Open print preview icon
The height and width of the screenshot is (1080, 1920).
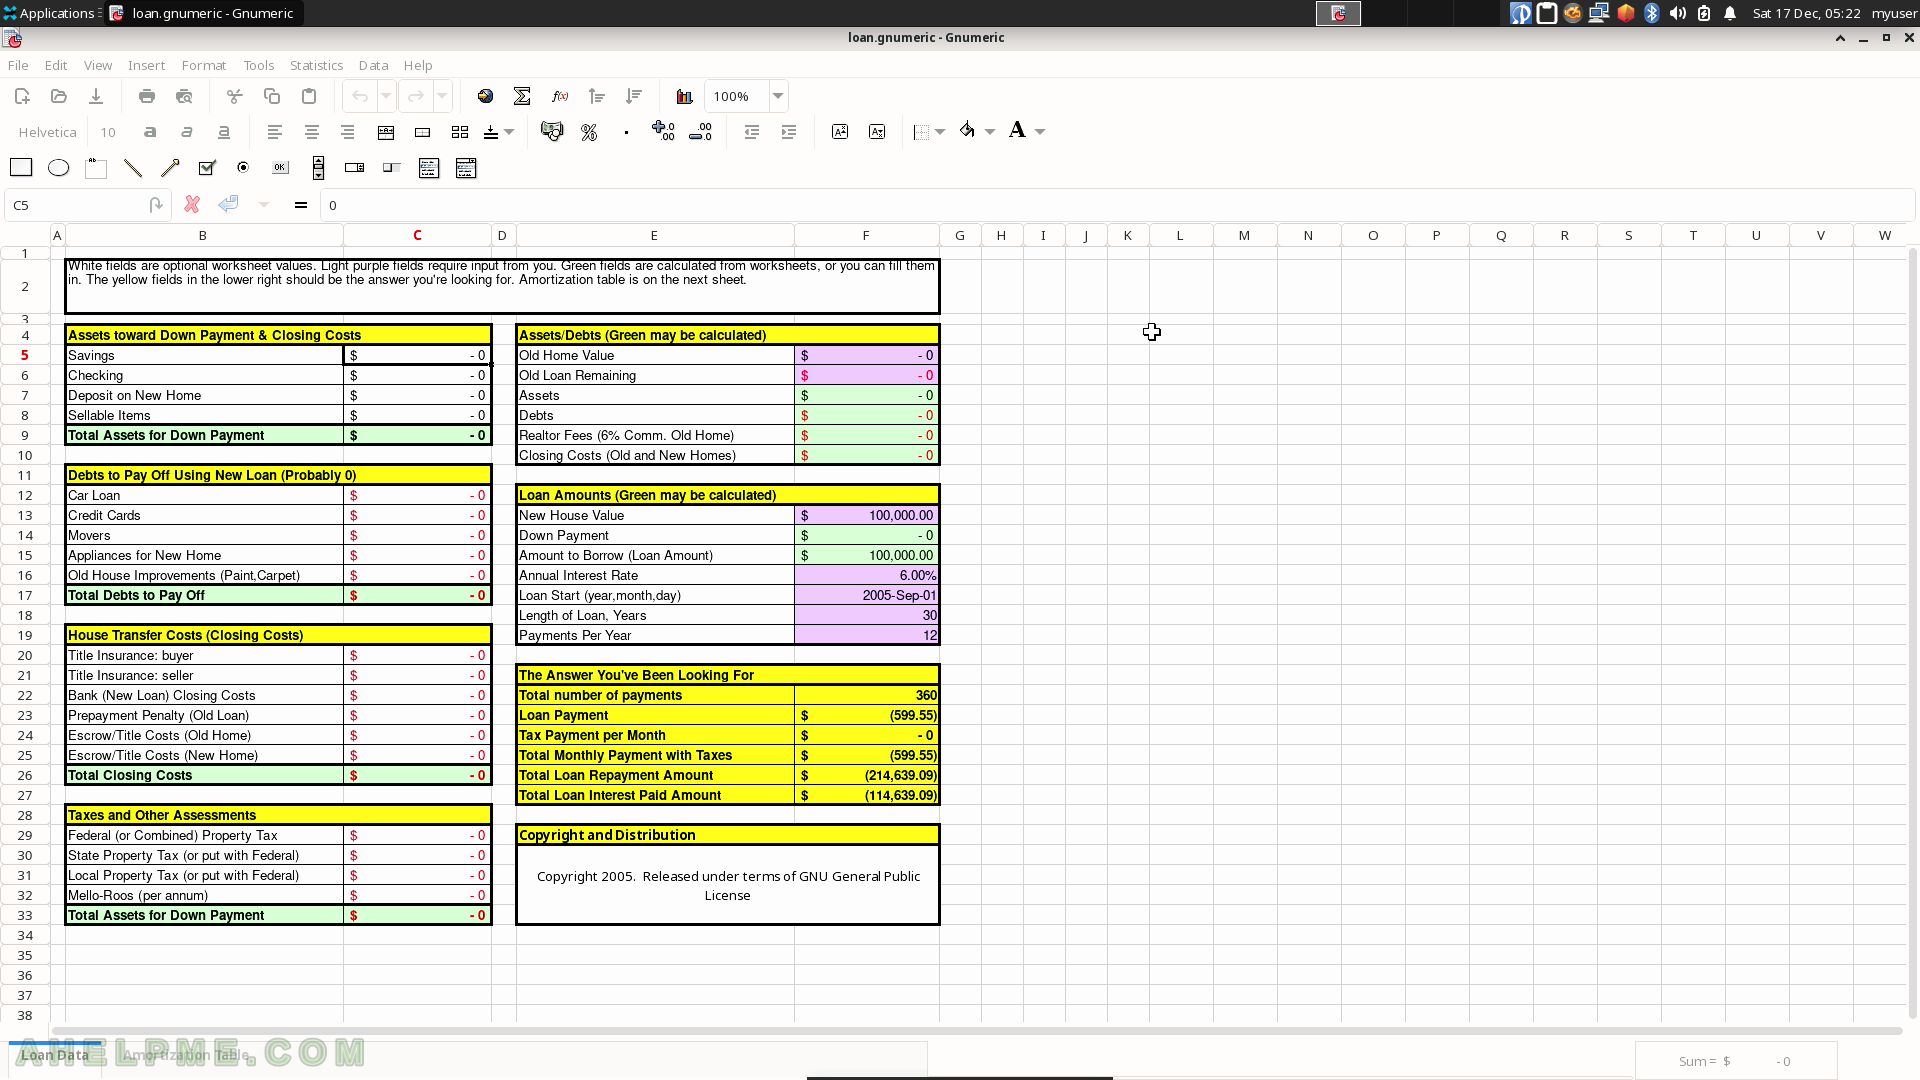pyautogui.click(x=184, y=96)
